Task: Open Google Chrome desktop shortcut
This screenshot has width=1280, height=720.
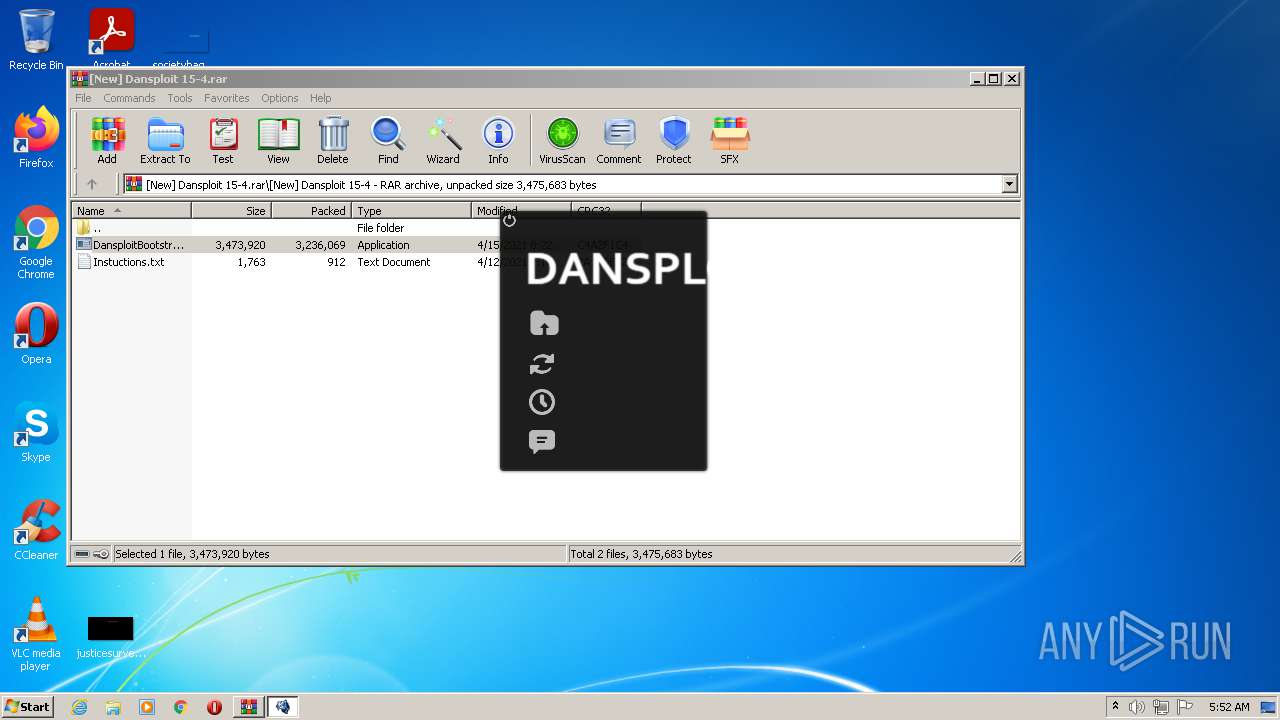Action: click(36, 242)
